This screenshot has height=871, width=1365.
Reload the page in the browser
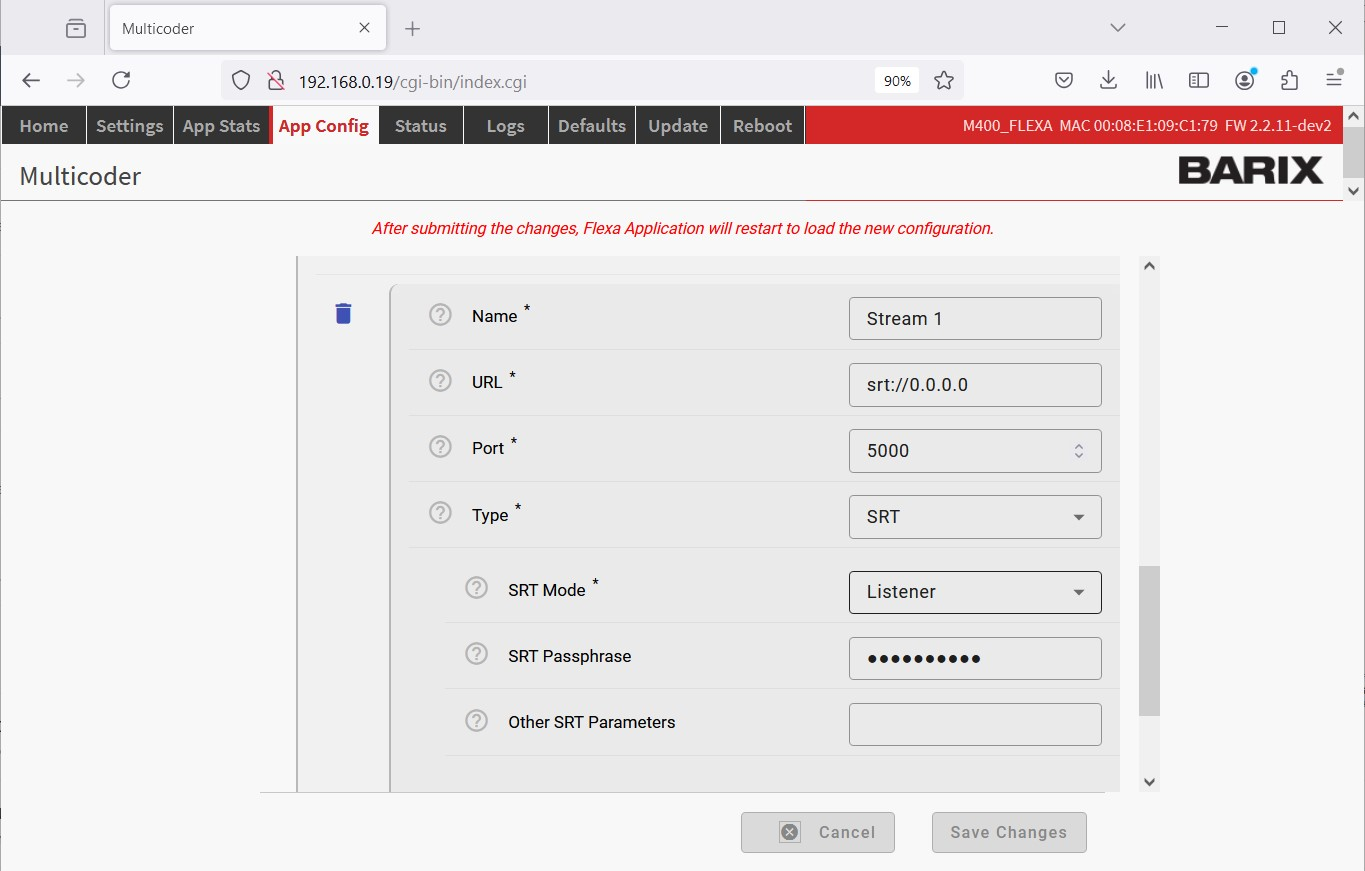(x=121, y=81)
